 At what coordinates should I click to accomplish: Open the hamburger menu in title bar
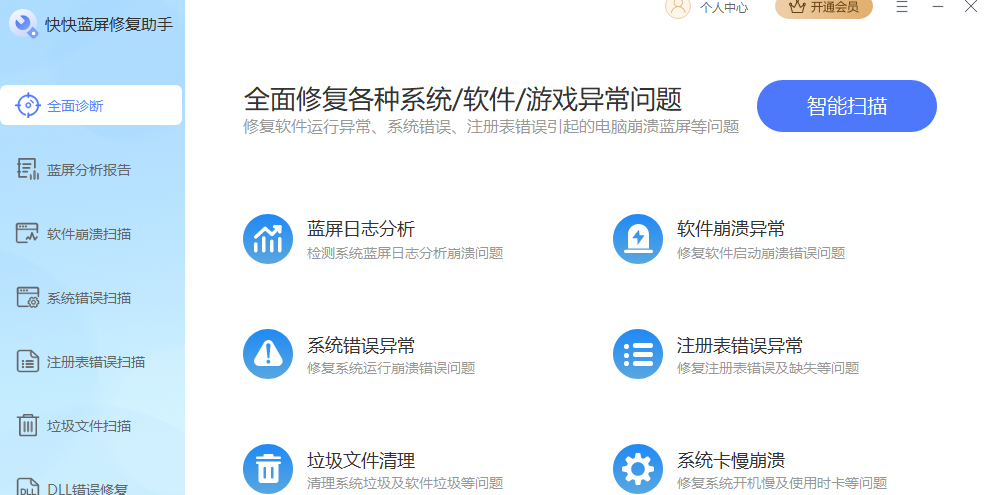pyautogui.click(x=902, y=7)
